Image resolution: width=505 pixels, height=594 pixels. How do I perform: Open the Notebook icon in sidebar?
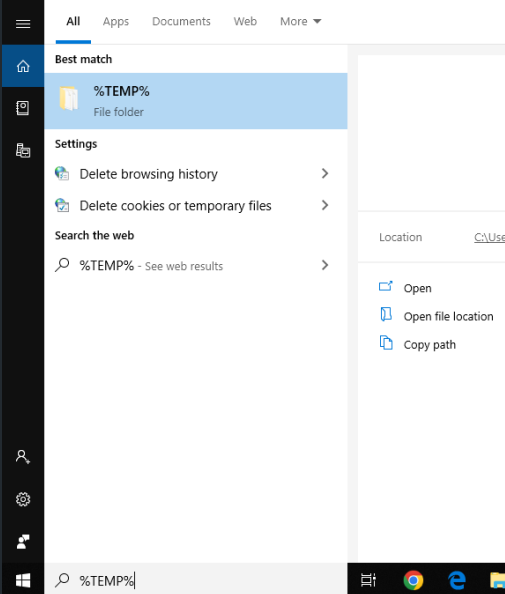tap(23, 108)
